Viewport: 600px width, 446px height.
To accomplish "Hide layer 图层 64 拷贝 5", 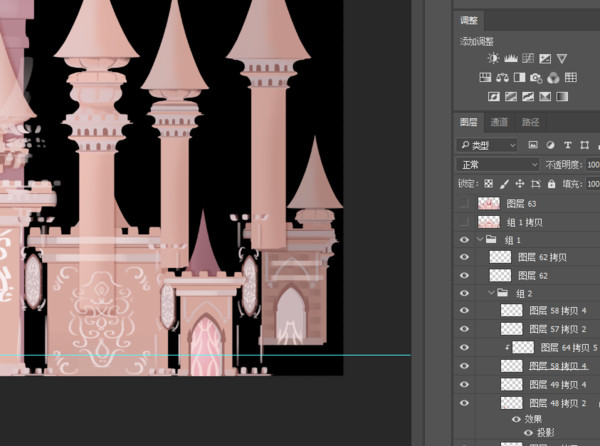I will (464, 347).
